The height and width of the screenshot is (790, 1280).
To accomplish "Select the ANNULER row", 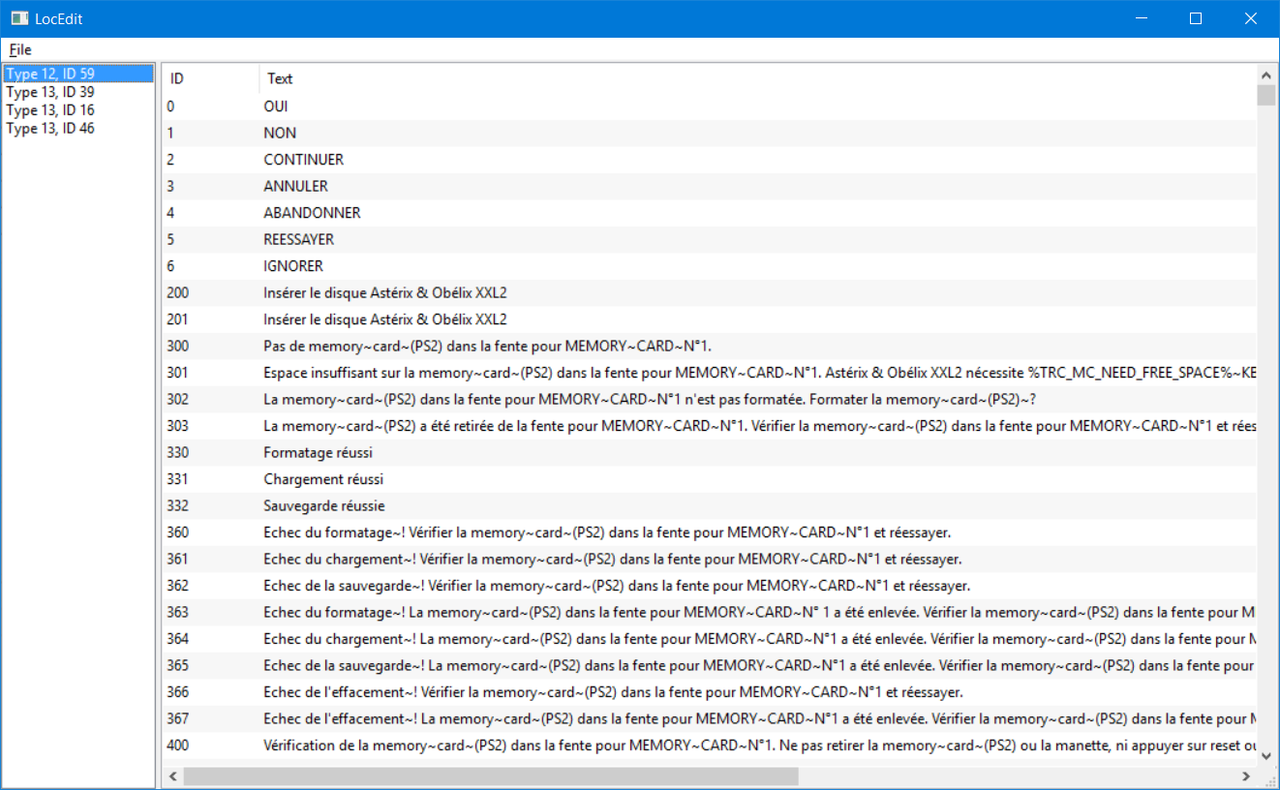I will pyautogui.click(x=709, y=186).
